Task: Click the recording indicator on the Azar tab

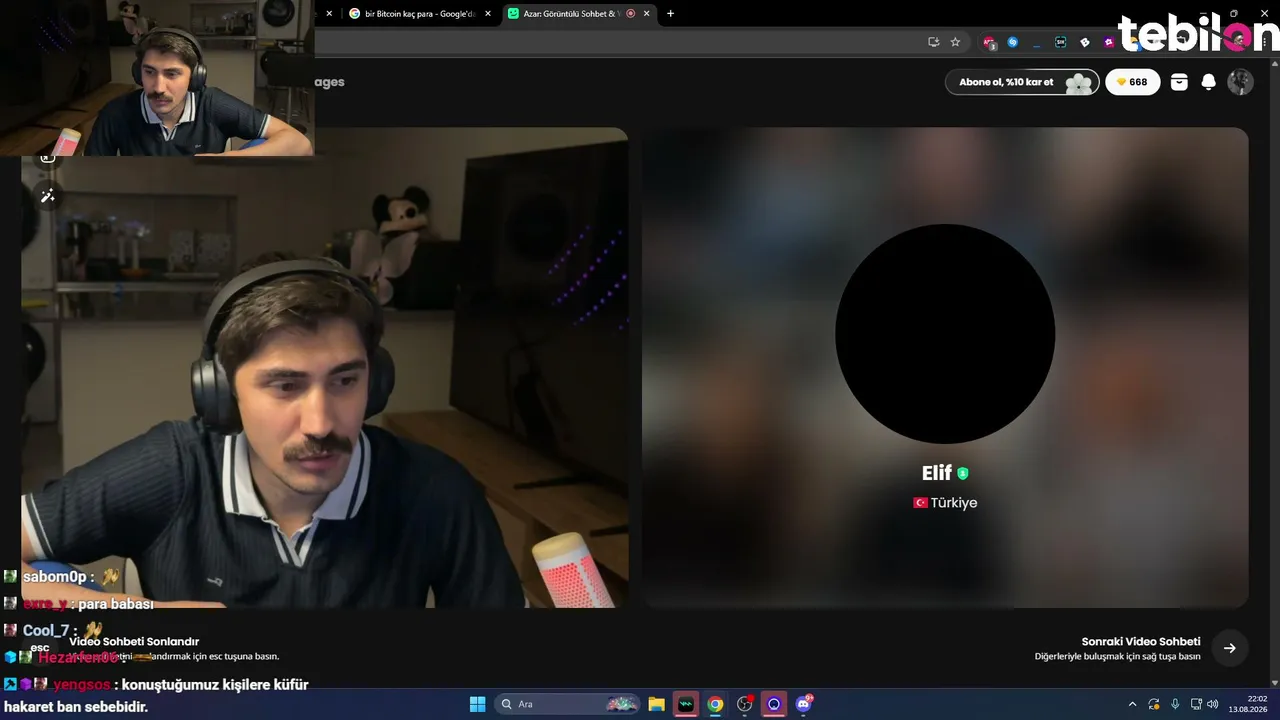Action: (x=630, y=14)
